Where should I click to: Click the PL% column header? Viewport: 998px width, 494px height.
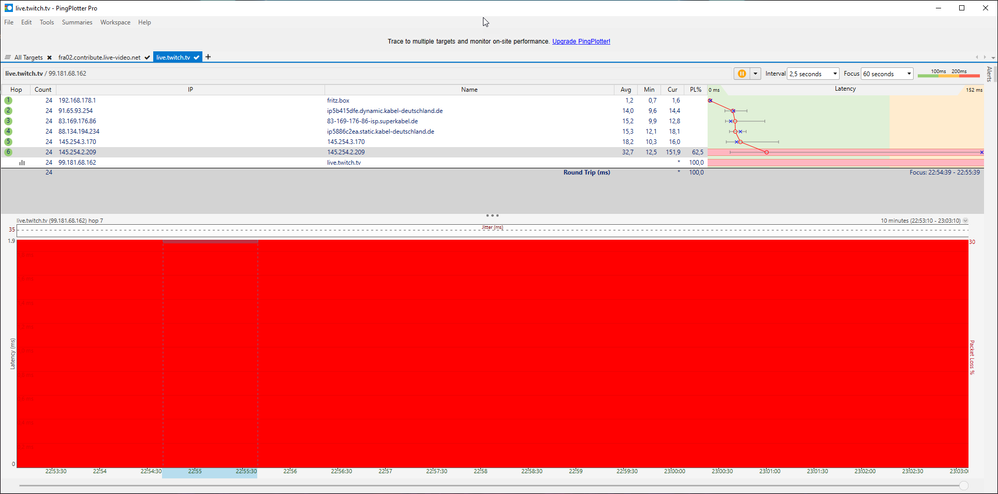[x=695, y=90]
